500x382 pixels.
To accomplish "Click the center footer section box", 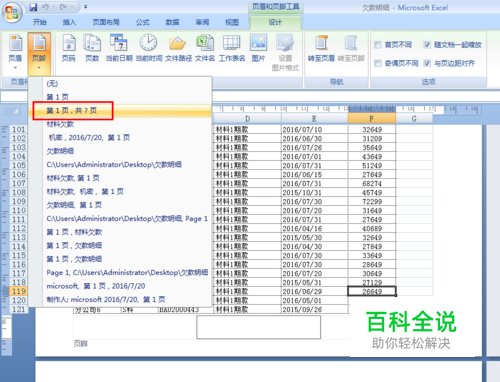I will pyautogui.click(x=258, y=327).
